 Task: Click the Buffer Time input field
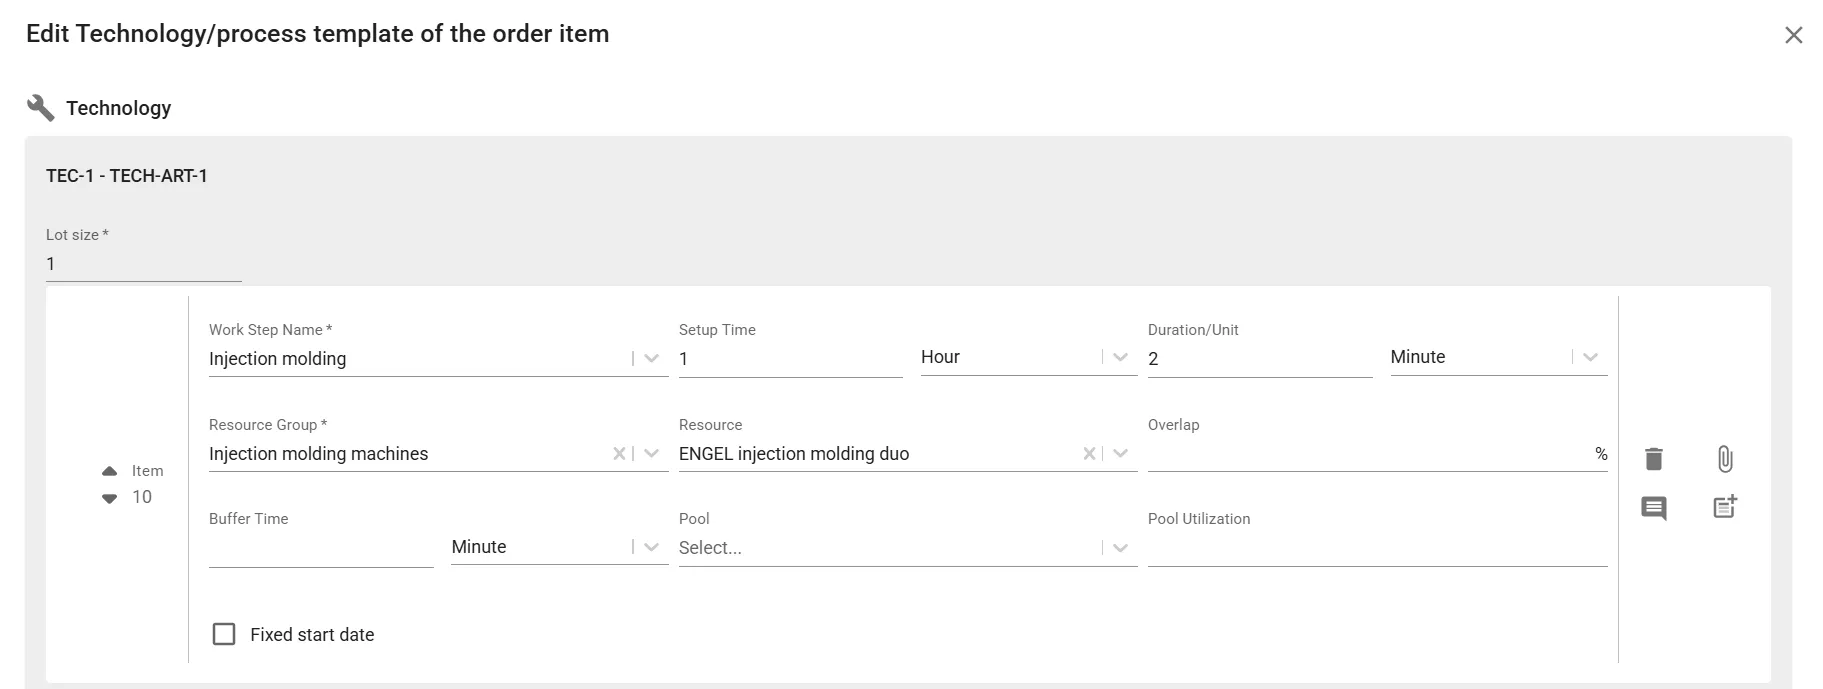[x=321, y=548]
